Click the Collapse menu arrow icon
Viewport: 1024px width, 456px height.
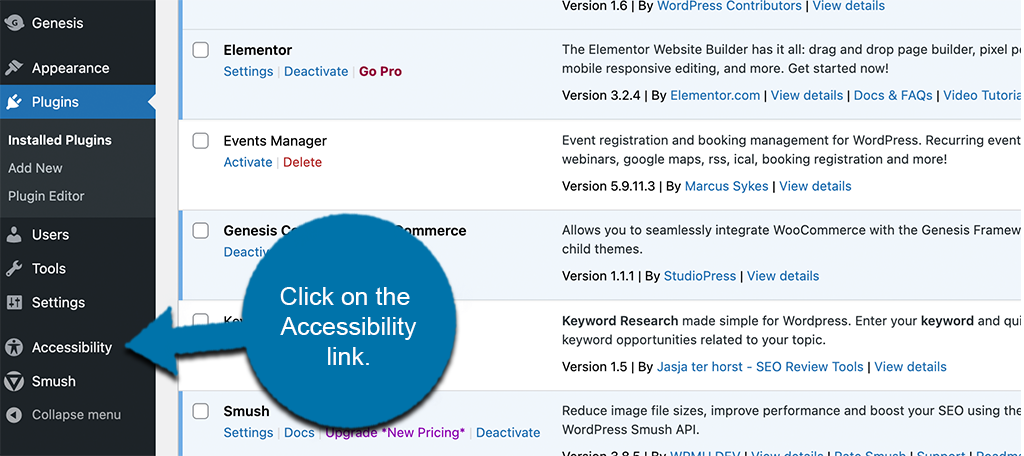14,415
